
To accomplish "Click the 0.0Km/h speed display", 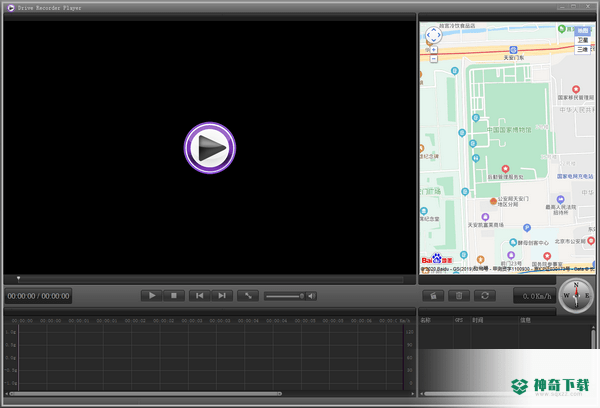I will [535, 296].
